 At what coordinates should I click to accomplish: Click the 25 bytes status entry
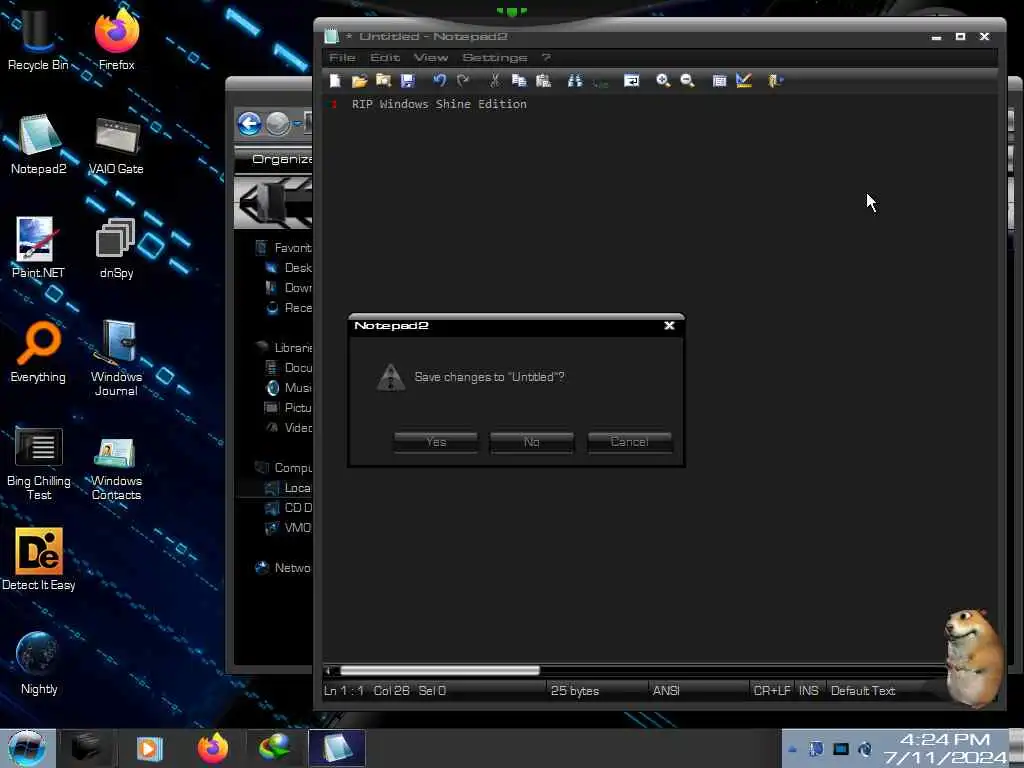(x=575, y=690)
